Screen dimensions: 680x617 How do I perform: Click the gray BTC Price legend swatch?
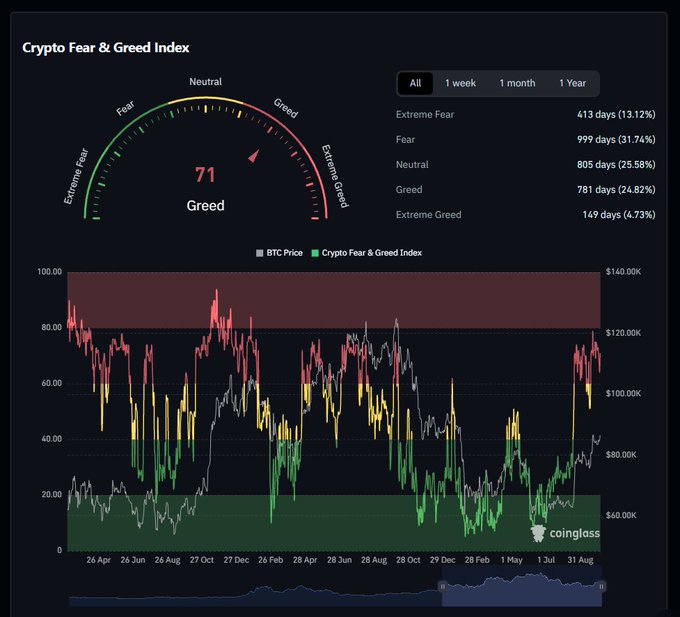(x=259, y=253)
